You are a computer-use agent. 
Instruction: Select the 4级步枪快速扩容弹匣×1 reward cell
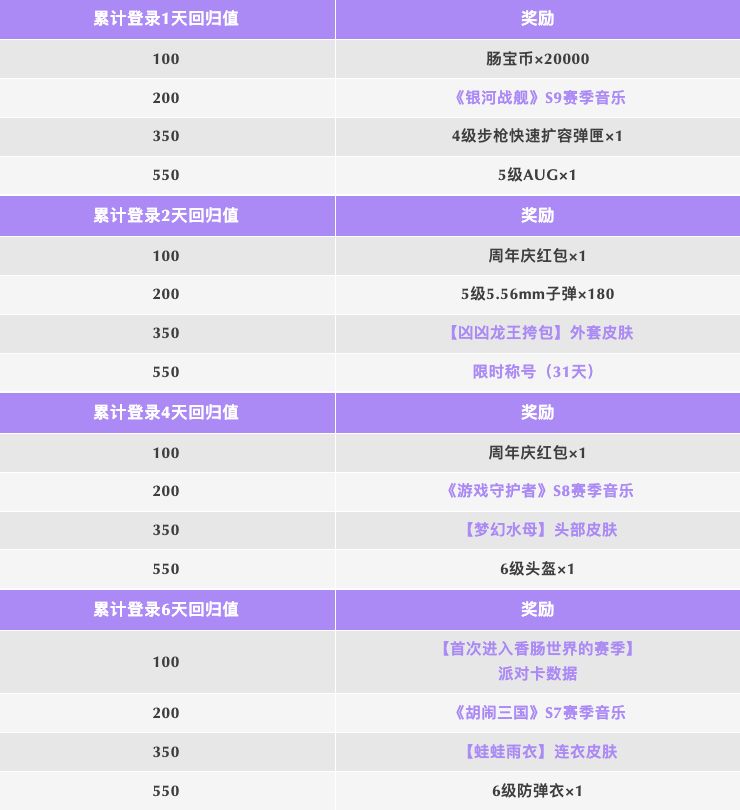(x=537, y=136)
